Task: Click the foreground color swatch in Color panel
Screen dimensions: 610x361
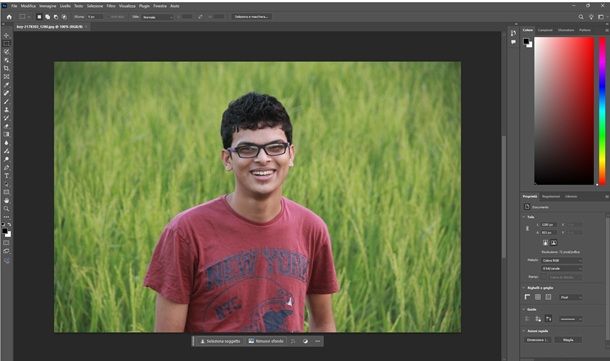Action: pos(526,41)
